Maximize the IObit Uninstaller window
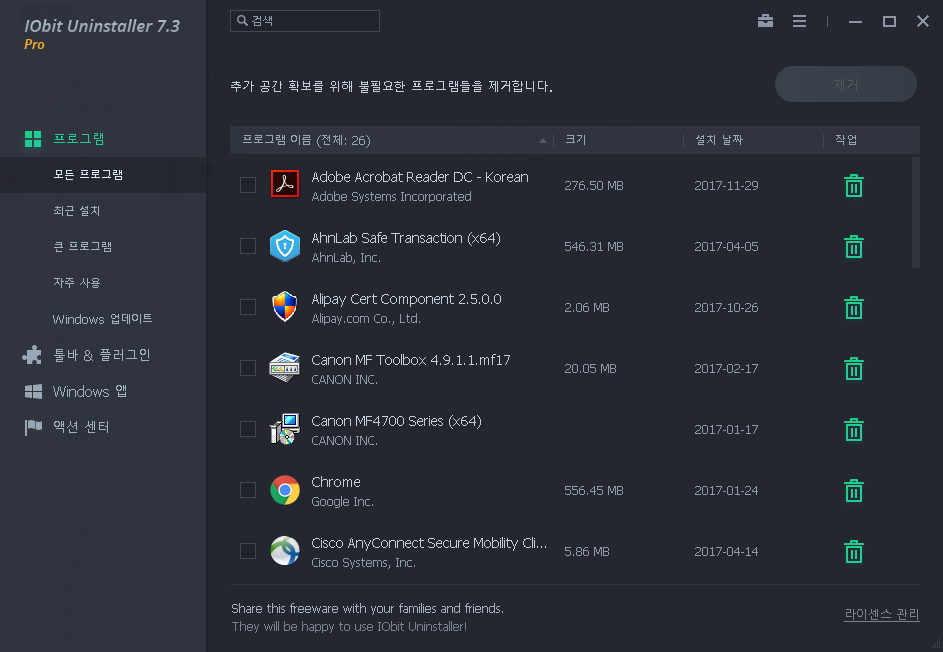Image resolution: width=943 pixels, height=652 pixels. click(x=889, y=22)
